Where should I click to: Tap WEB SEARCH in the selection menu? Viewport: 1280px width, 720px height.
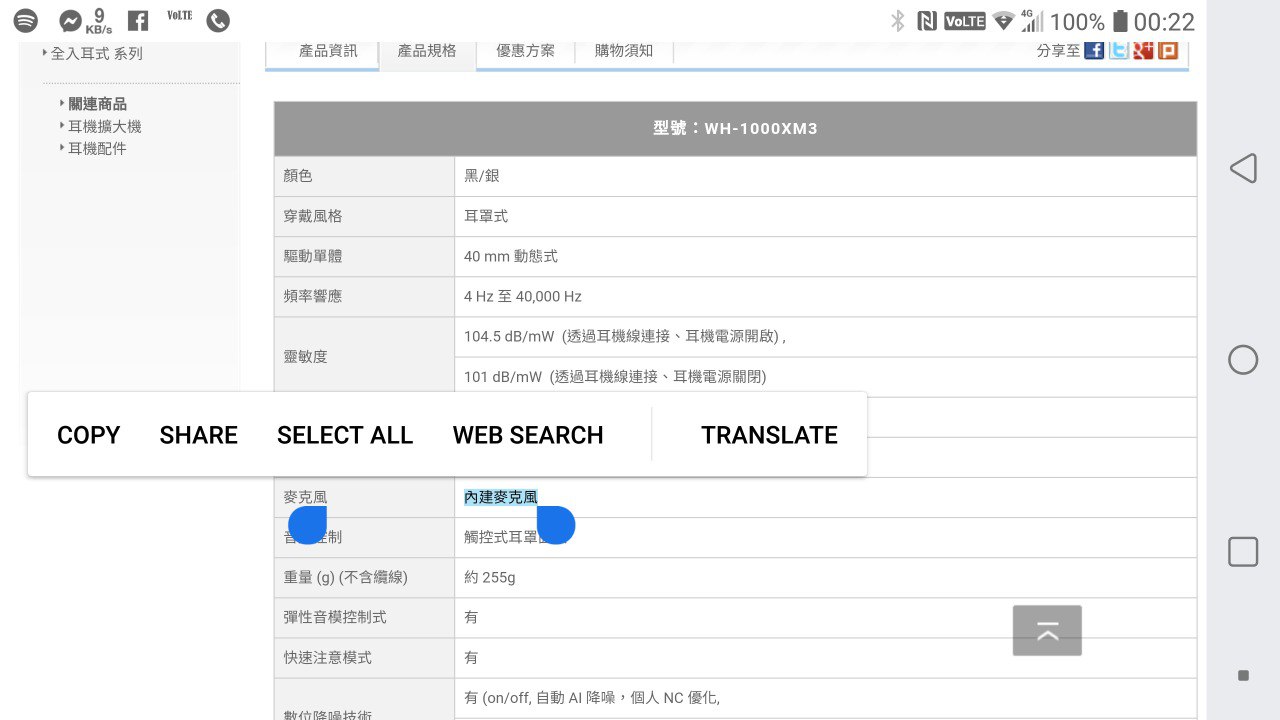click(x=528, y=435)
